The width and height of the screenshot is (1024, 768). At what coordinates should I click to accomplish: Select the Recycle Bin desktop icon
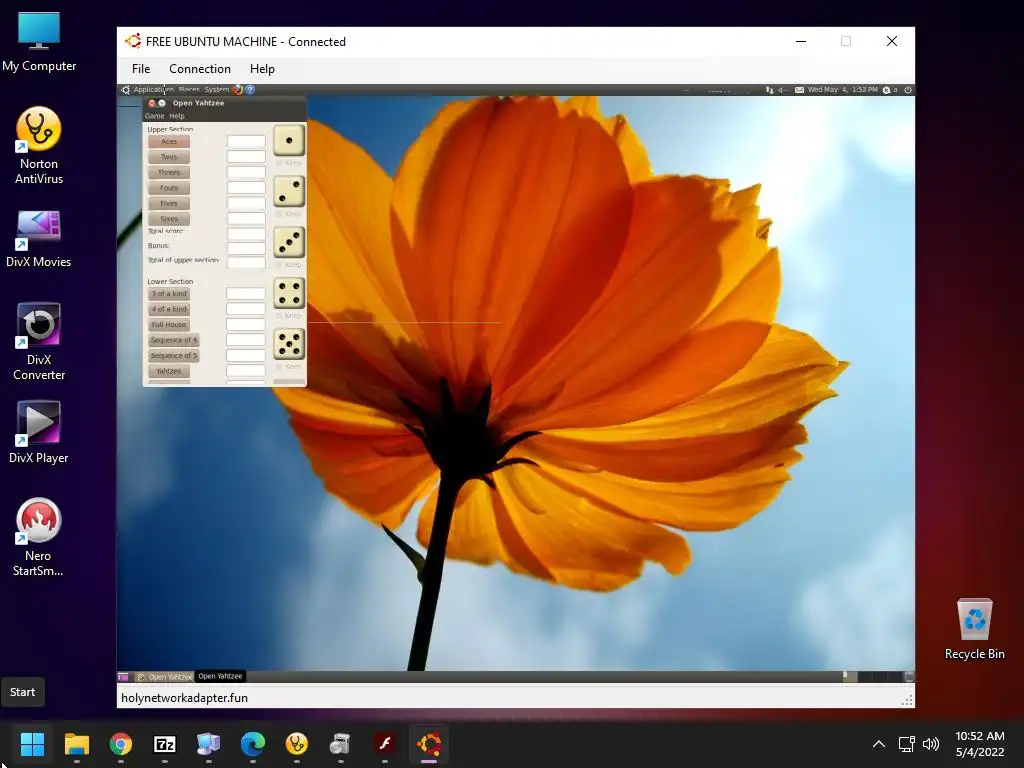click(974, 629)
